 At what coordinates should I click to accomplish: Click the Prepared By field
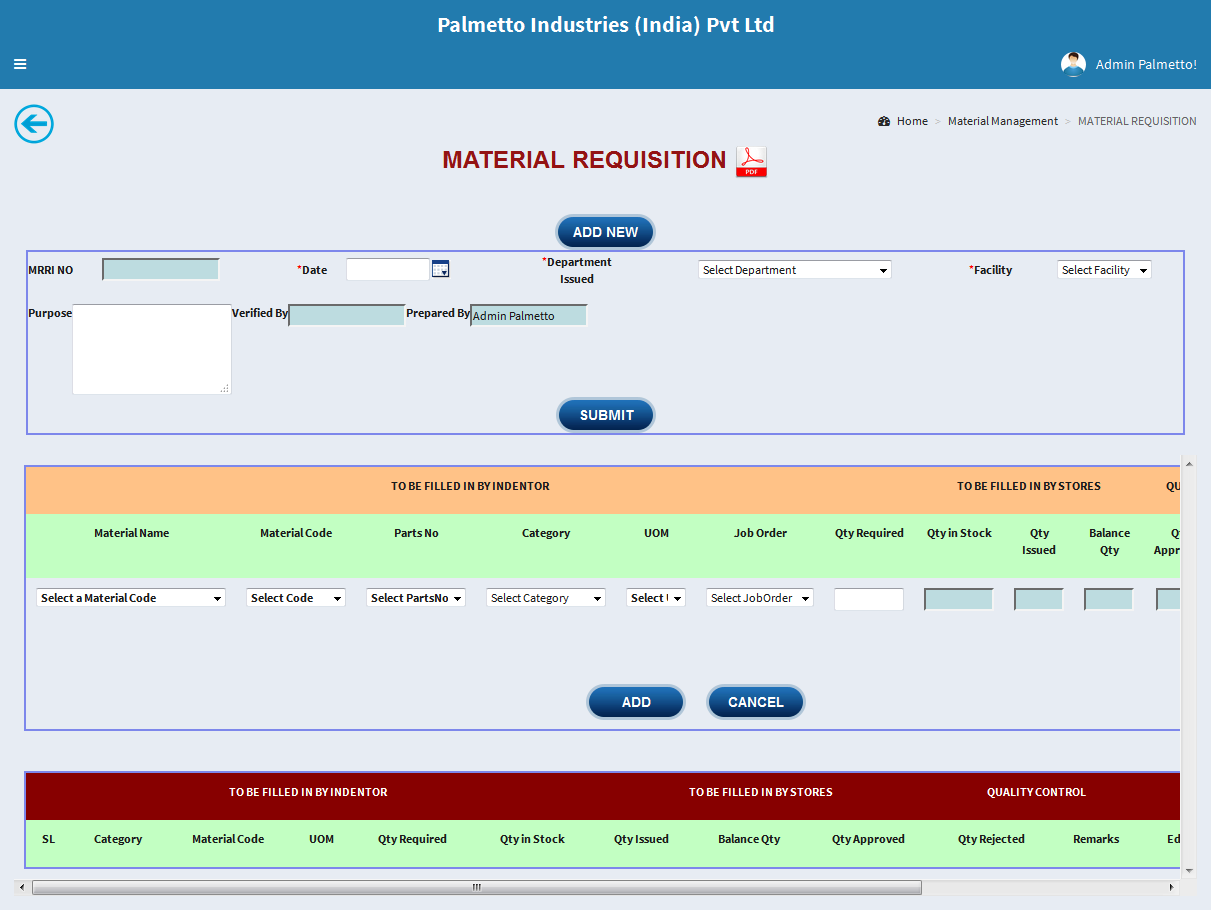(x=529, y=315)
